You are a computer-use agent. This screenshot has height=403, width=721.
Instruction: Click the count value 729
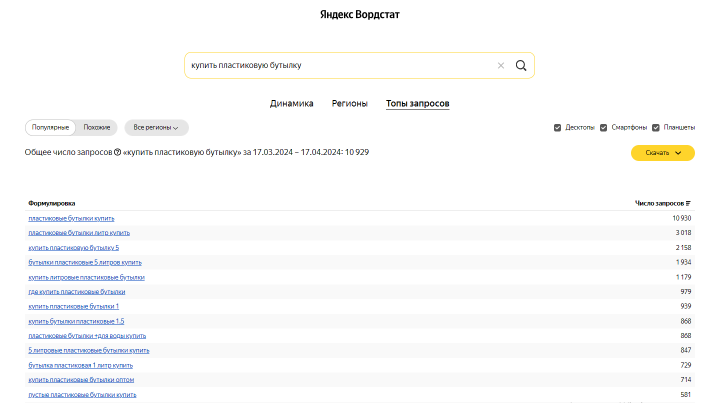pyautogui.click(x=686, y=365)
